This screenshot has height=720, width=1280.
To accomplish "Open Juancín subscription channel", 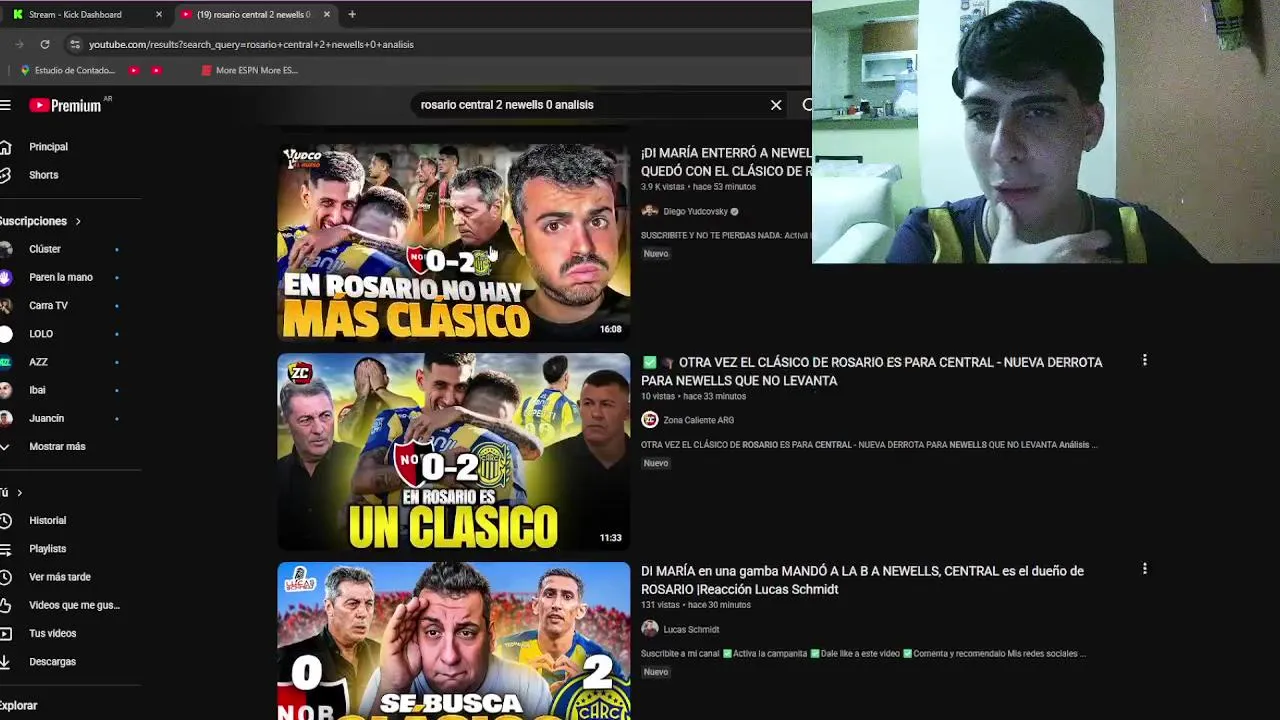I will coord(46,418).
